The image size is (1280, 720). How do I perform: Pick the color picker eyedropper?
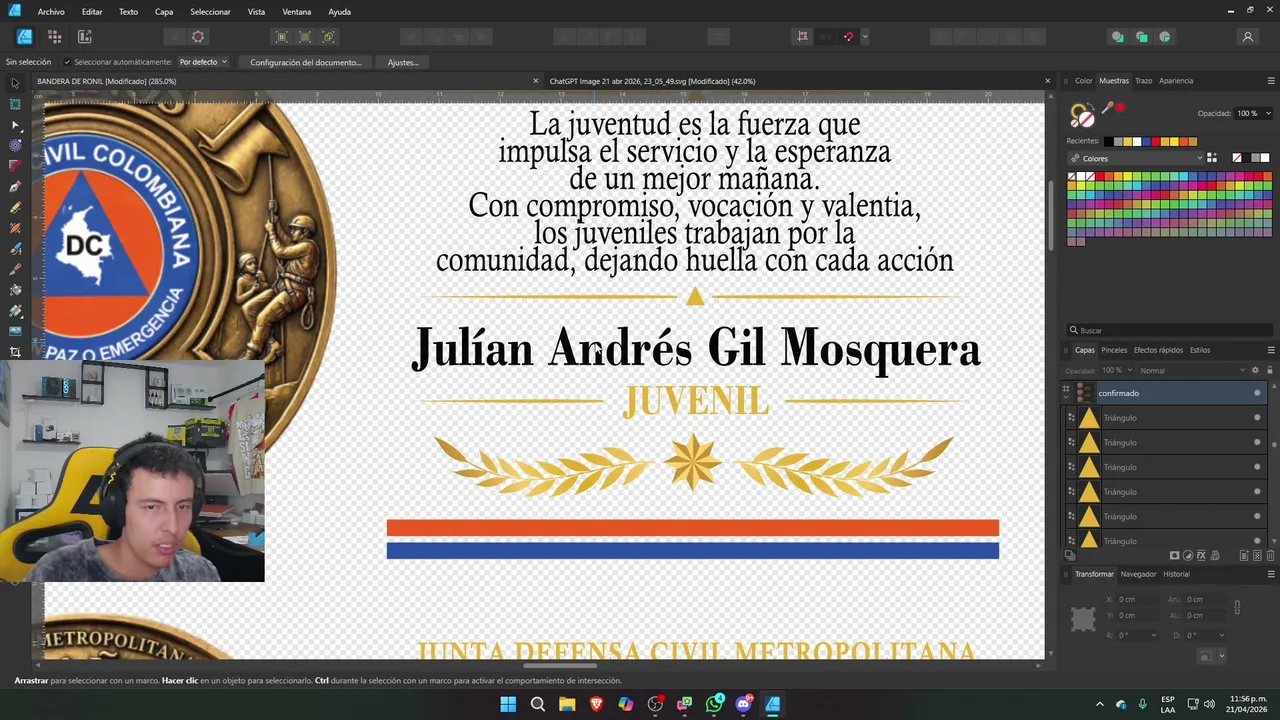1106,108
